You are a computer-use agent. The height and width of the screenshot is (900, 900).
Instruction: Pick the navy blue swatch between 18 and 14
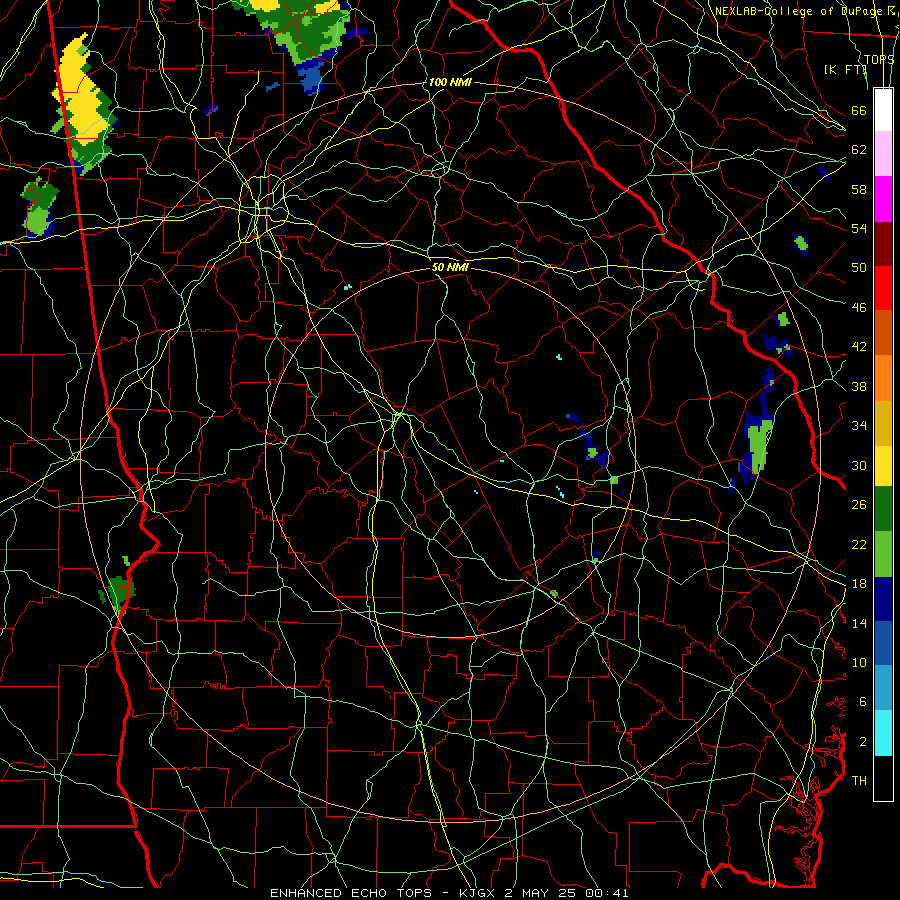click(883, 599)
